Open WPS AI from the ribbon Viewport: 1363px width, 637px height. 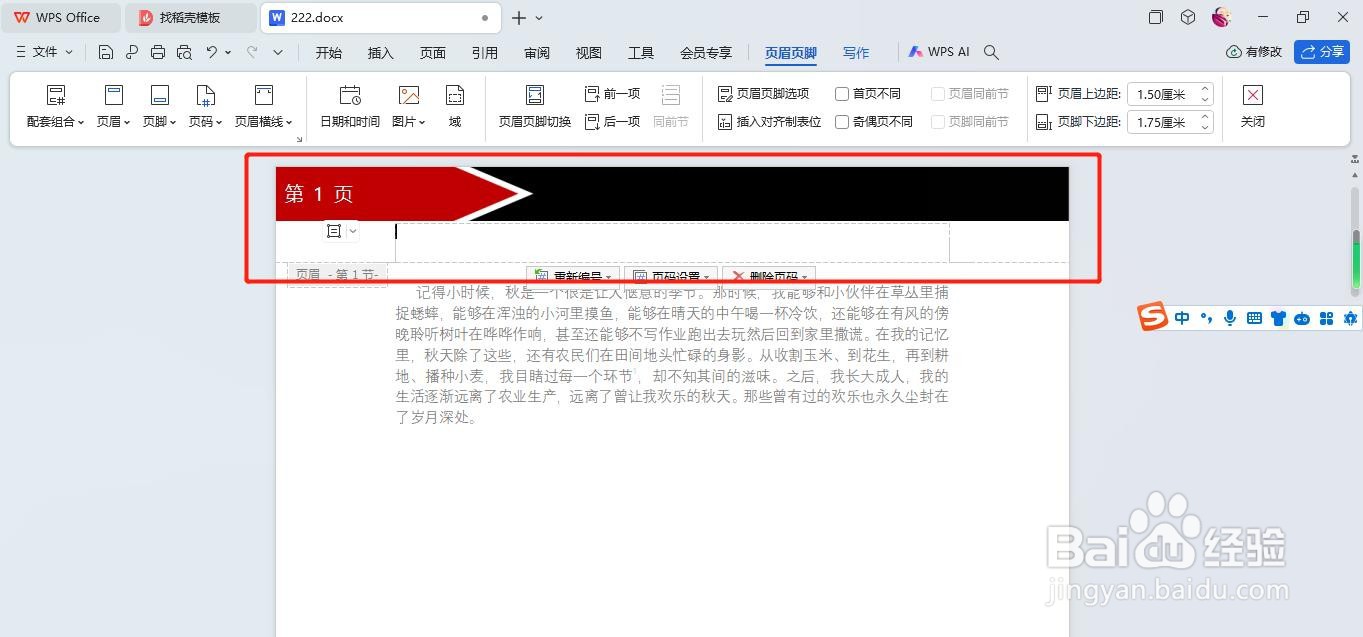tap(938, 51)
